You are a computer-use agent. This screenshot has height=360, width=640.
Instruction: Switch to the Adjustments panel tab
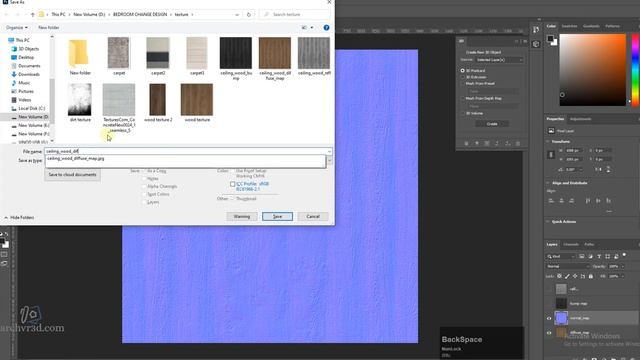(580, 119)
